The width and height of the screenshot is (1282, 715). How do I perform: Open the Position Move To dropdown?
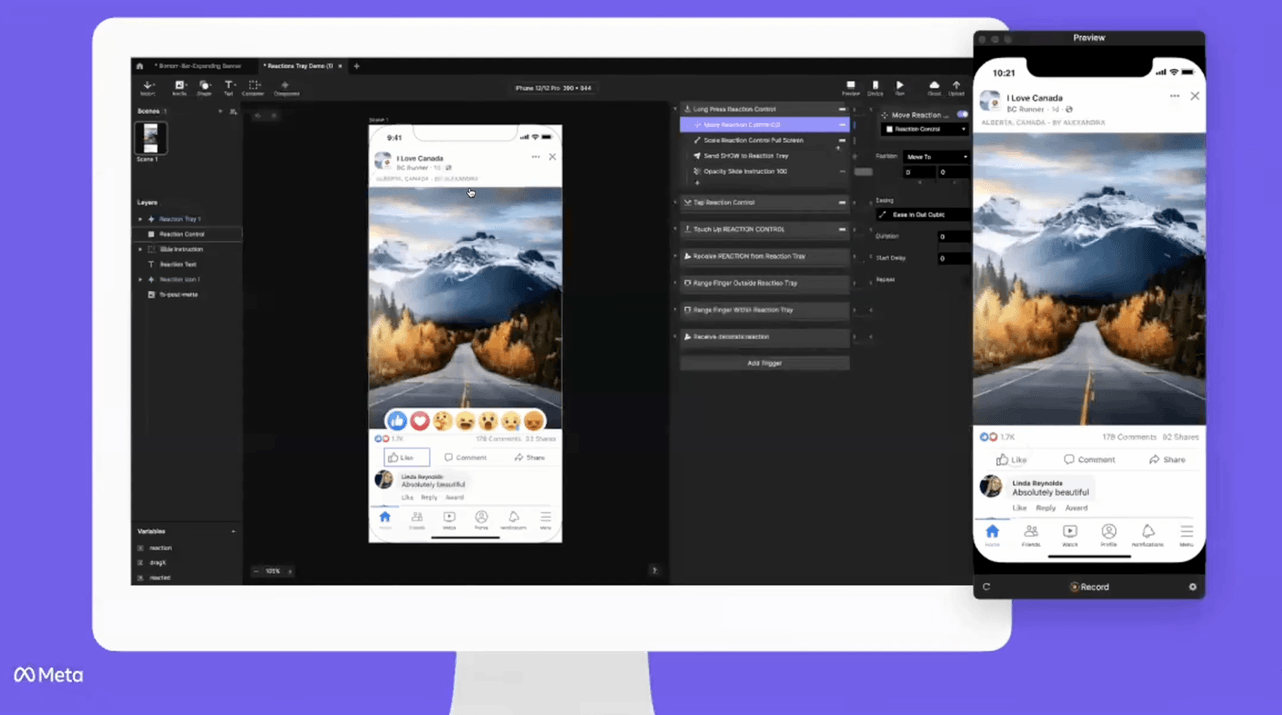click(936, 157)
